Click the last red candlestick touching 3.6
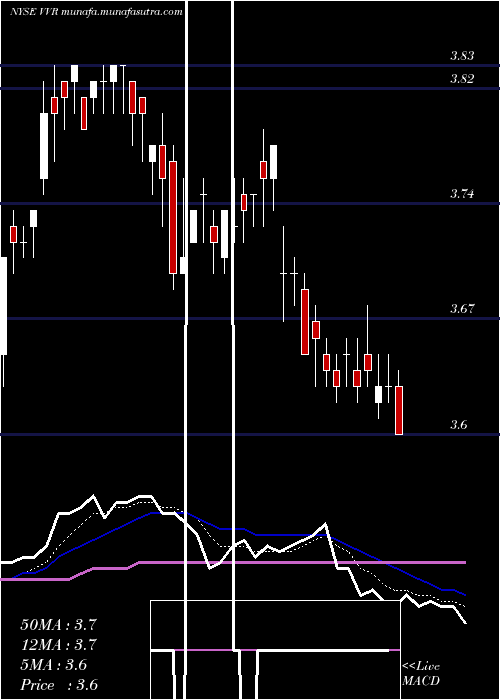This screenshot has width=500, height=700. [x=399, y=410]
